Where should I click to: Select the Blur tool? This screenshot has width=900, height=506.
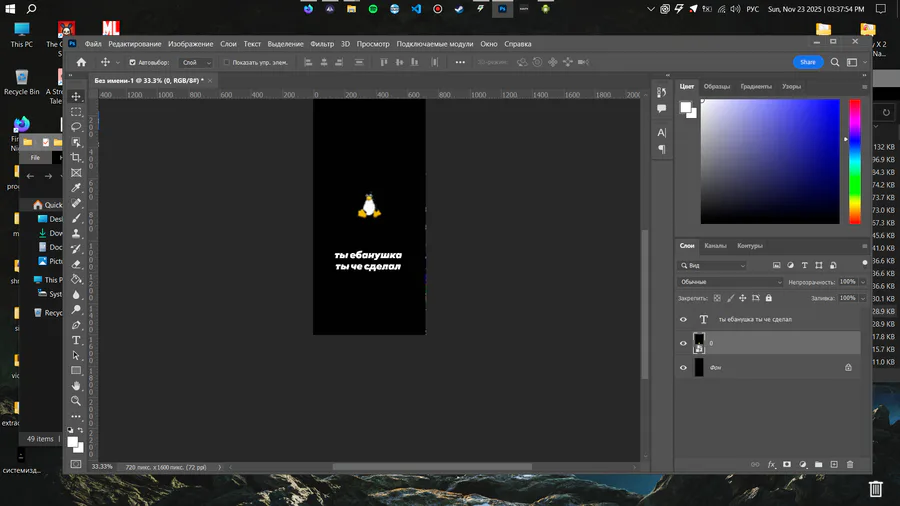point(76,294)
